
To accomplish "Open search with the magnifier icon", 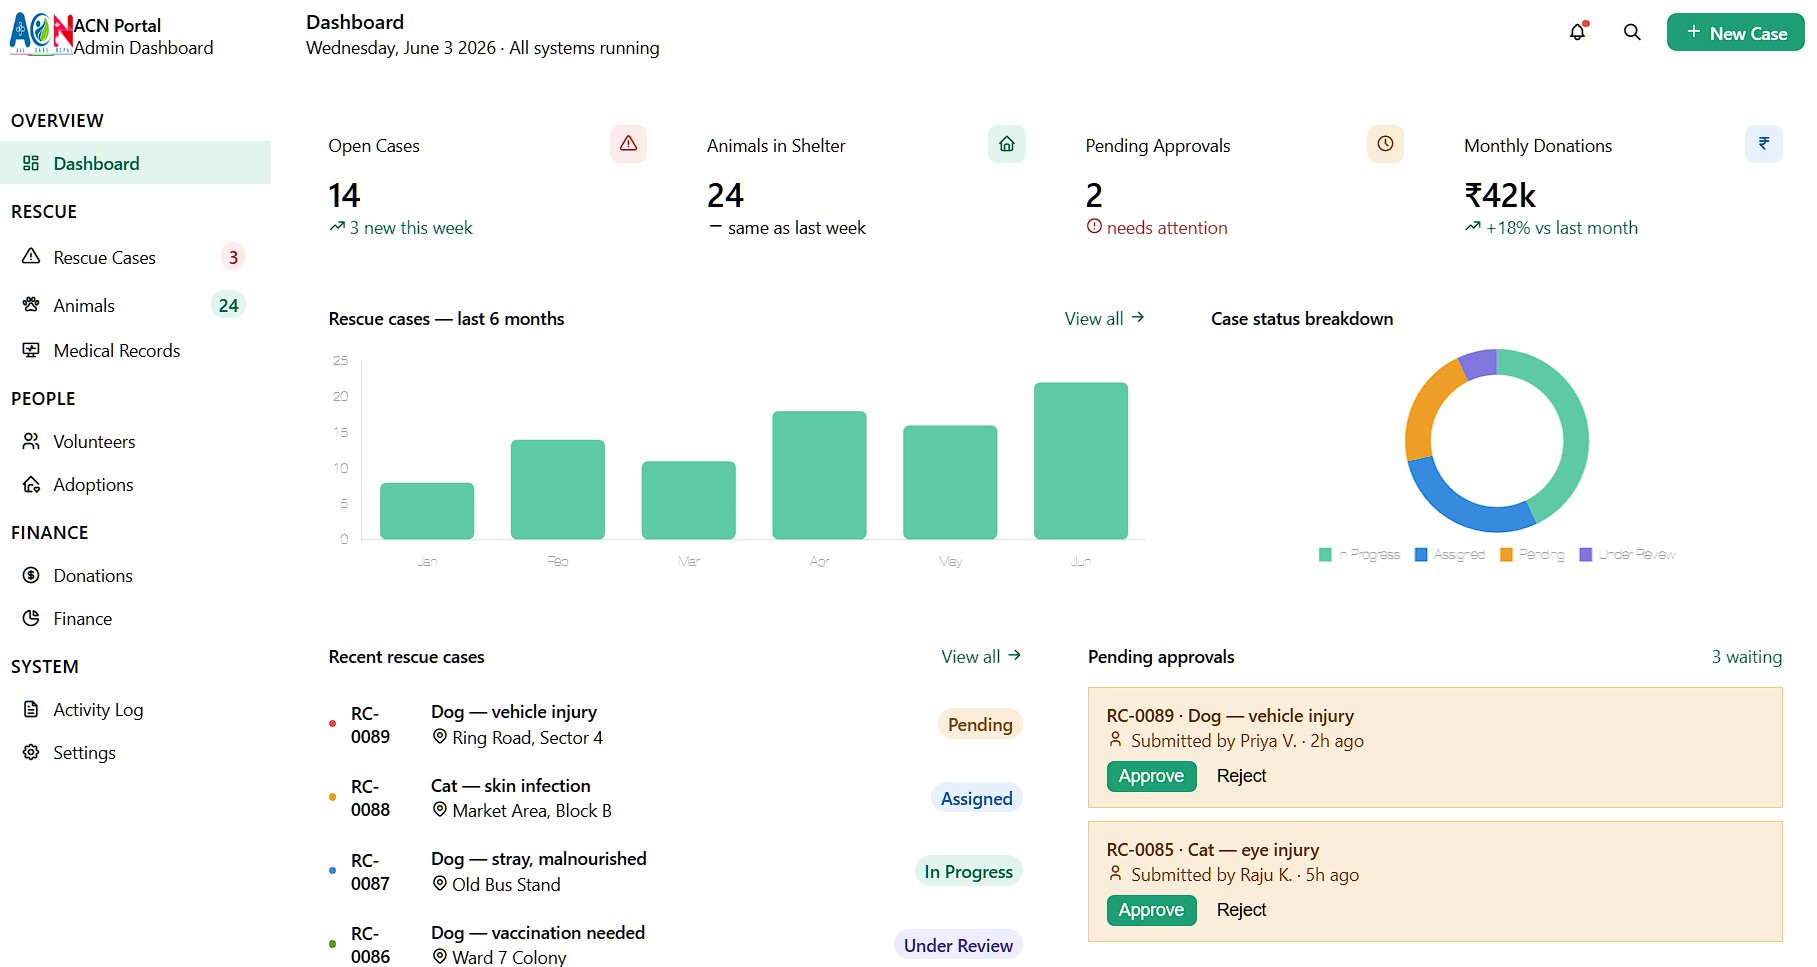I will point(1632,32).
